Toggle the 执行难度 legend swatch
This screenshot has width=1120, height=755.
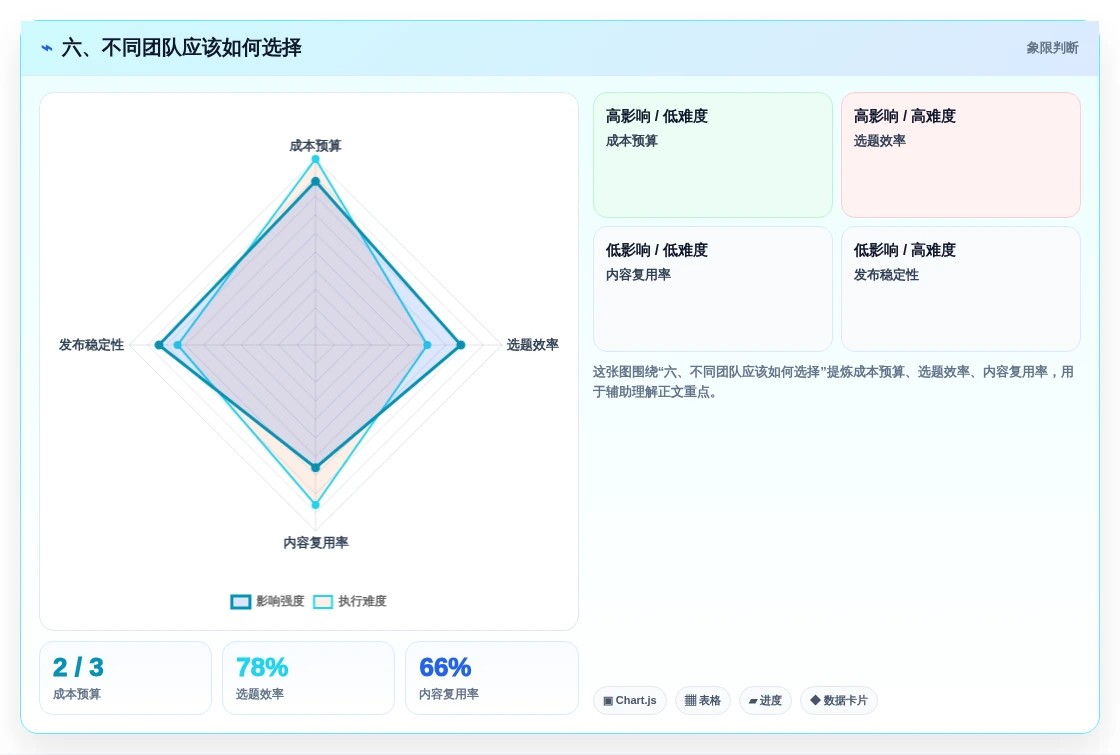[x=323, y=601]
